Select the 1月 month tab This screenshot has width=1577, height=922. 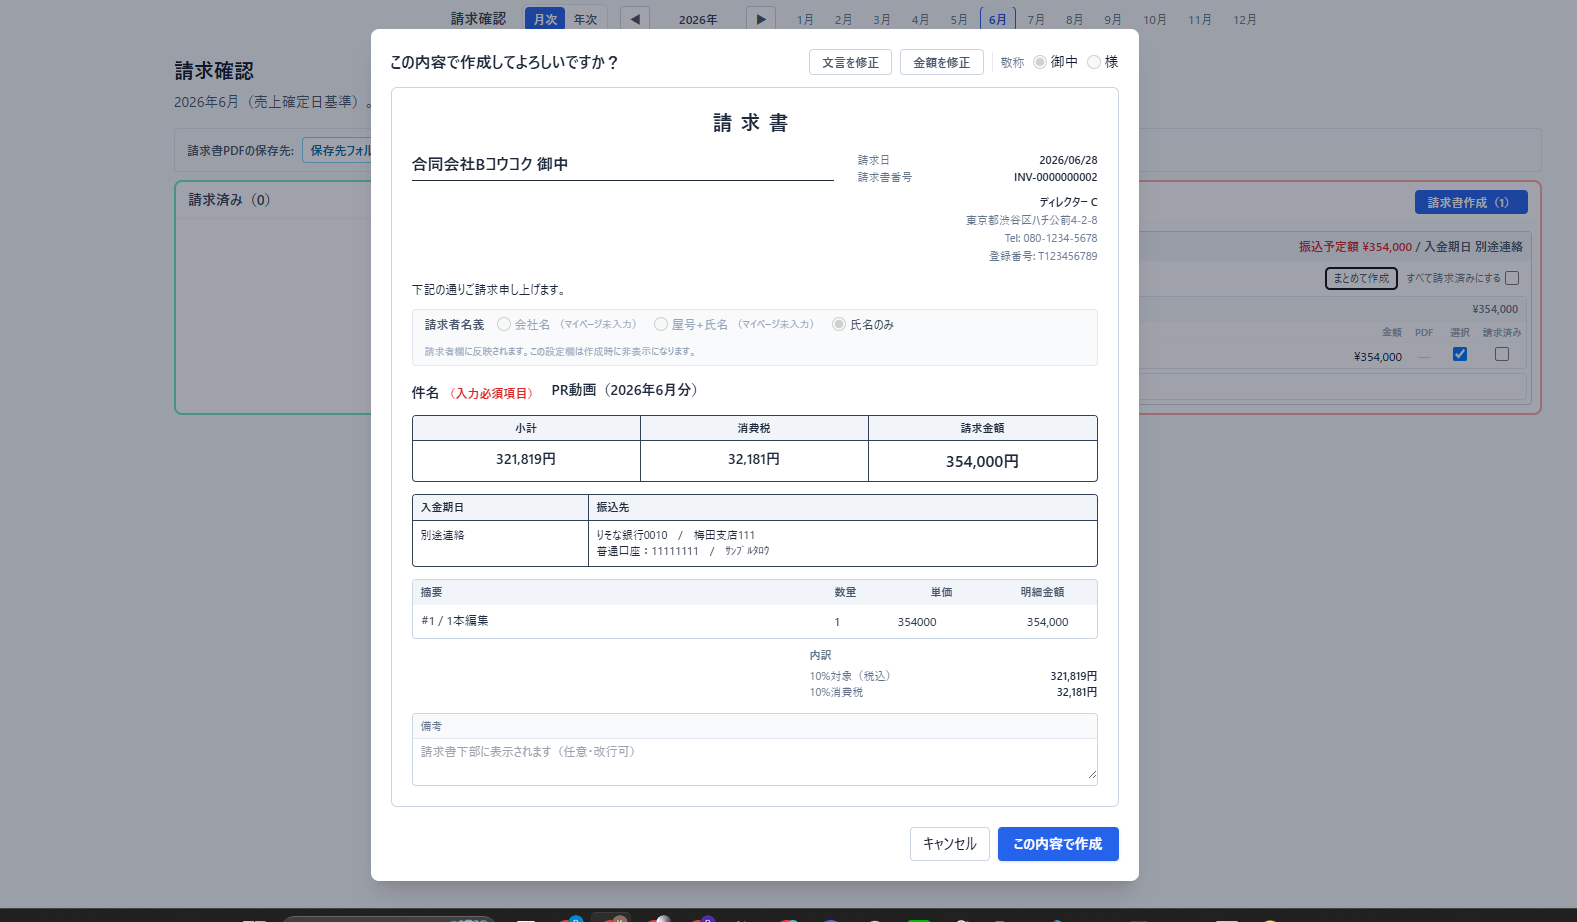point(805,19)
